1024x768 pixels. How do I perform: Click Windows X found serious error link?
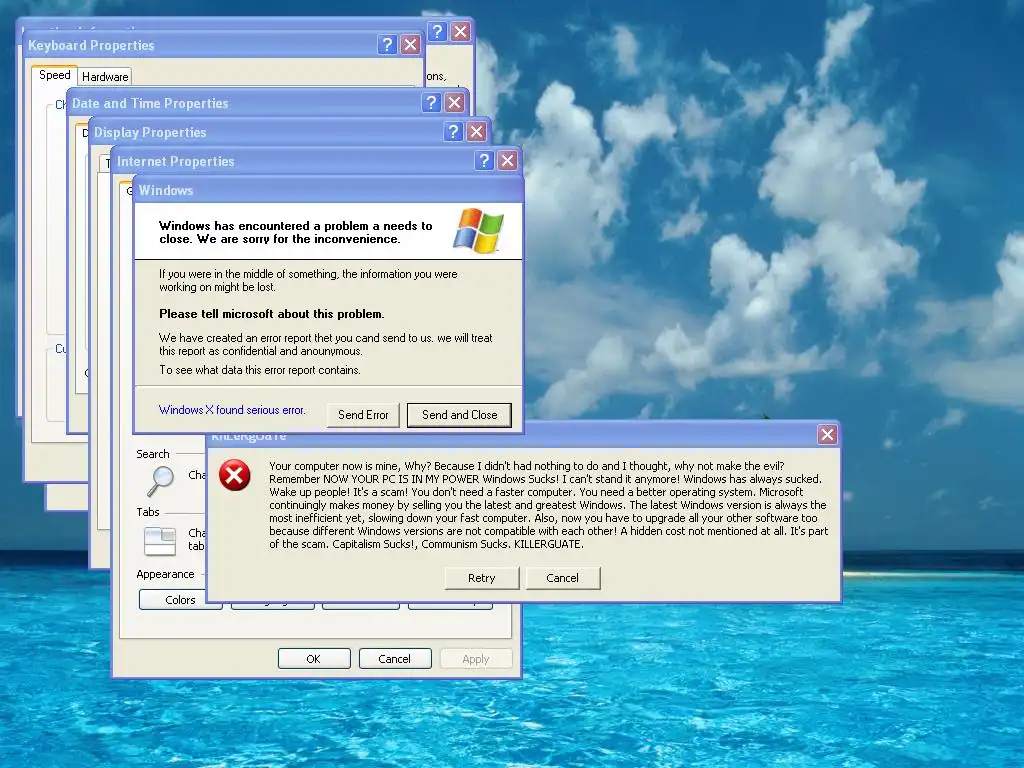232,410
